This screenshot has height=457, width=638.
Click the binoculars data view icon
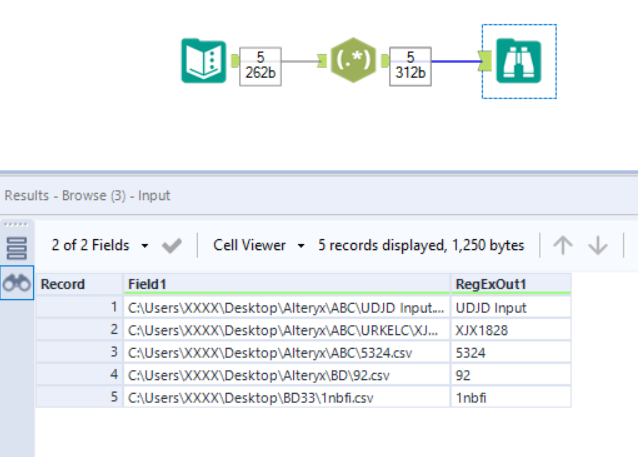16,283
